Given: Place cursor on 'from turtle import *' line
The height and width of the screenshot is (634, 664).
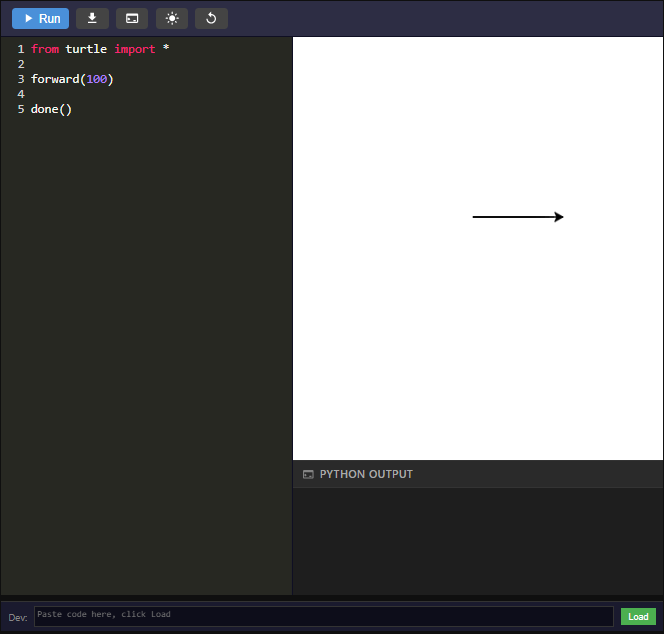Looking at the screenshot, I should [100, 49].
